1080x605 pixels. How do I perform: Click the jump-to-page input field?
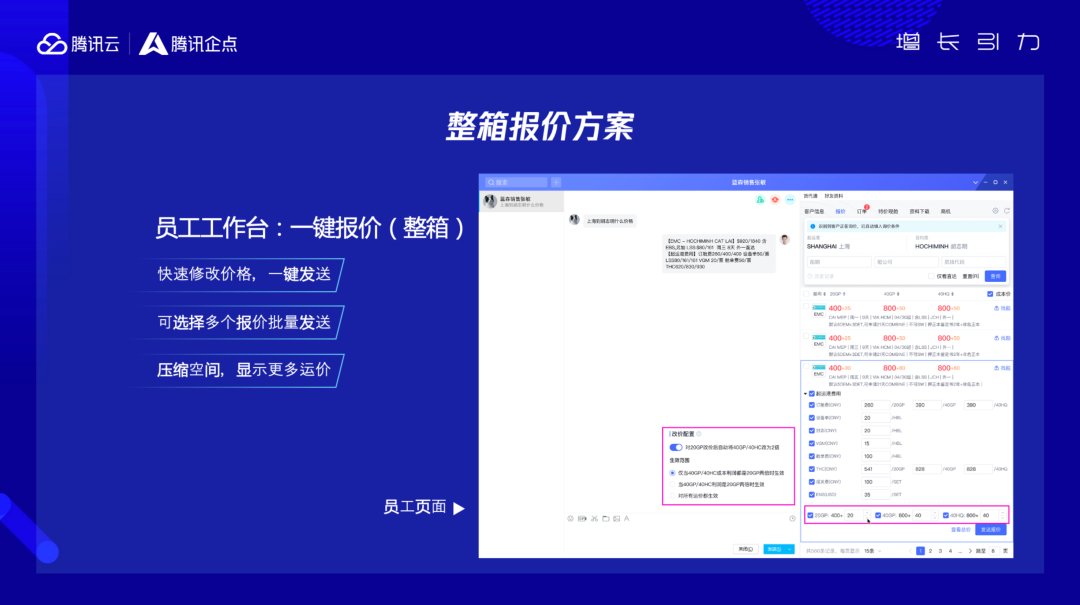[993, 551]
